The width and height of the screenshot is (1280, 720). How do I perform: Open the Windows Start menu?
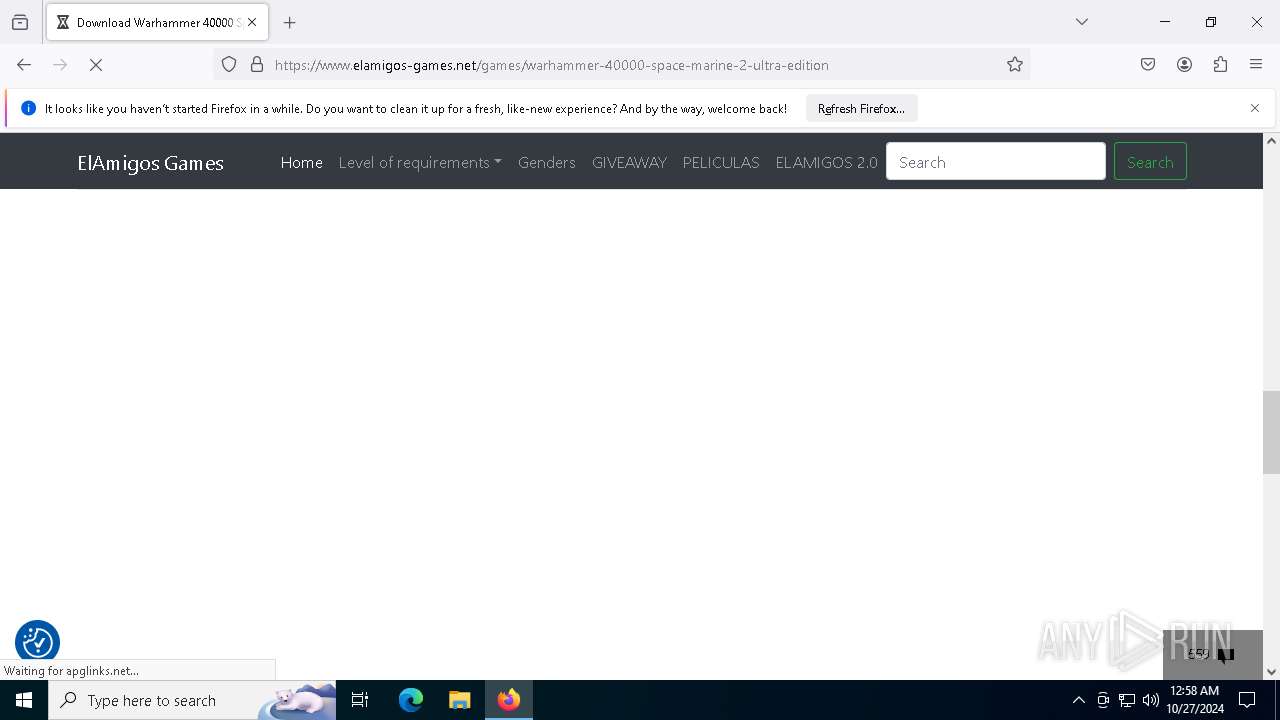click(x=24, y=700)
